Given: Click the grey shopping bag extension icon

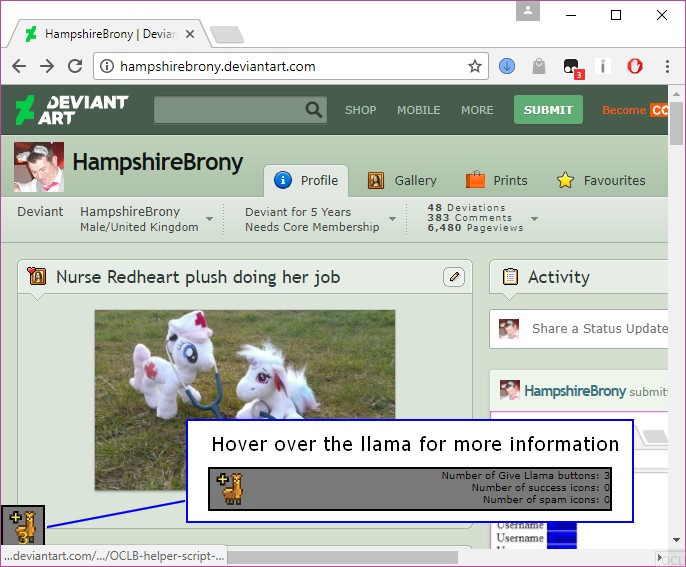Looking at the screenshot, I should point(539,66).
